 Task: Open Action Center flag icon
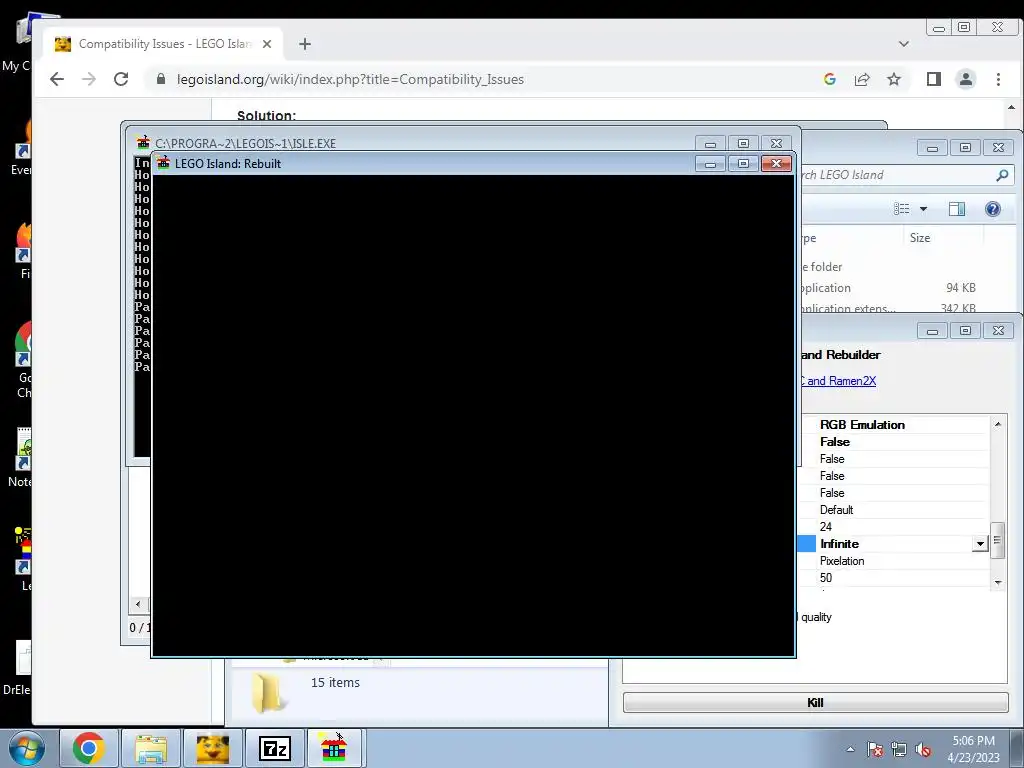coord(875,749)
